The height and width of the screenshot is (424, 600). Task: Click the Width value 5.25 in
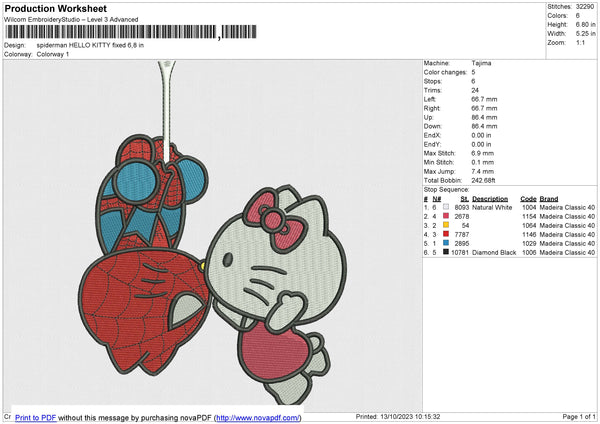pos(585,34)
